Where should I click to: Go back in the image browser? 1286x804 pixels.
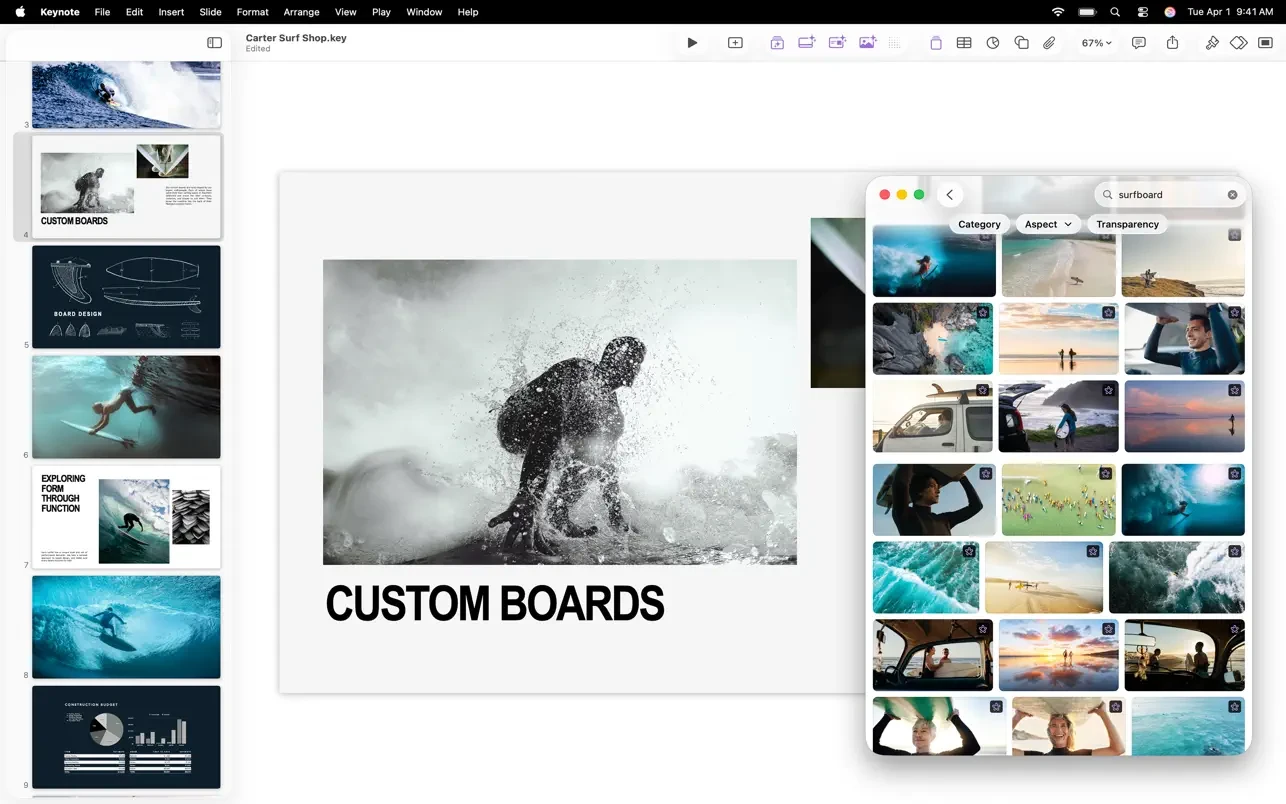coord(950,195)
